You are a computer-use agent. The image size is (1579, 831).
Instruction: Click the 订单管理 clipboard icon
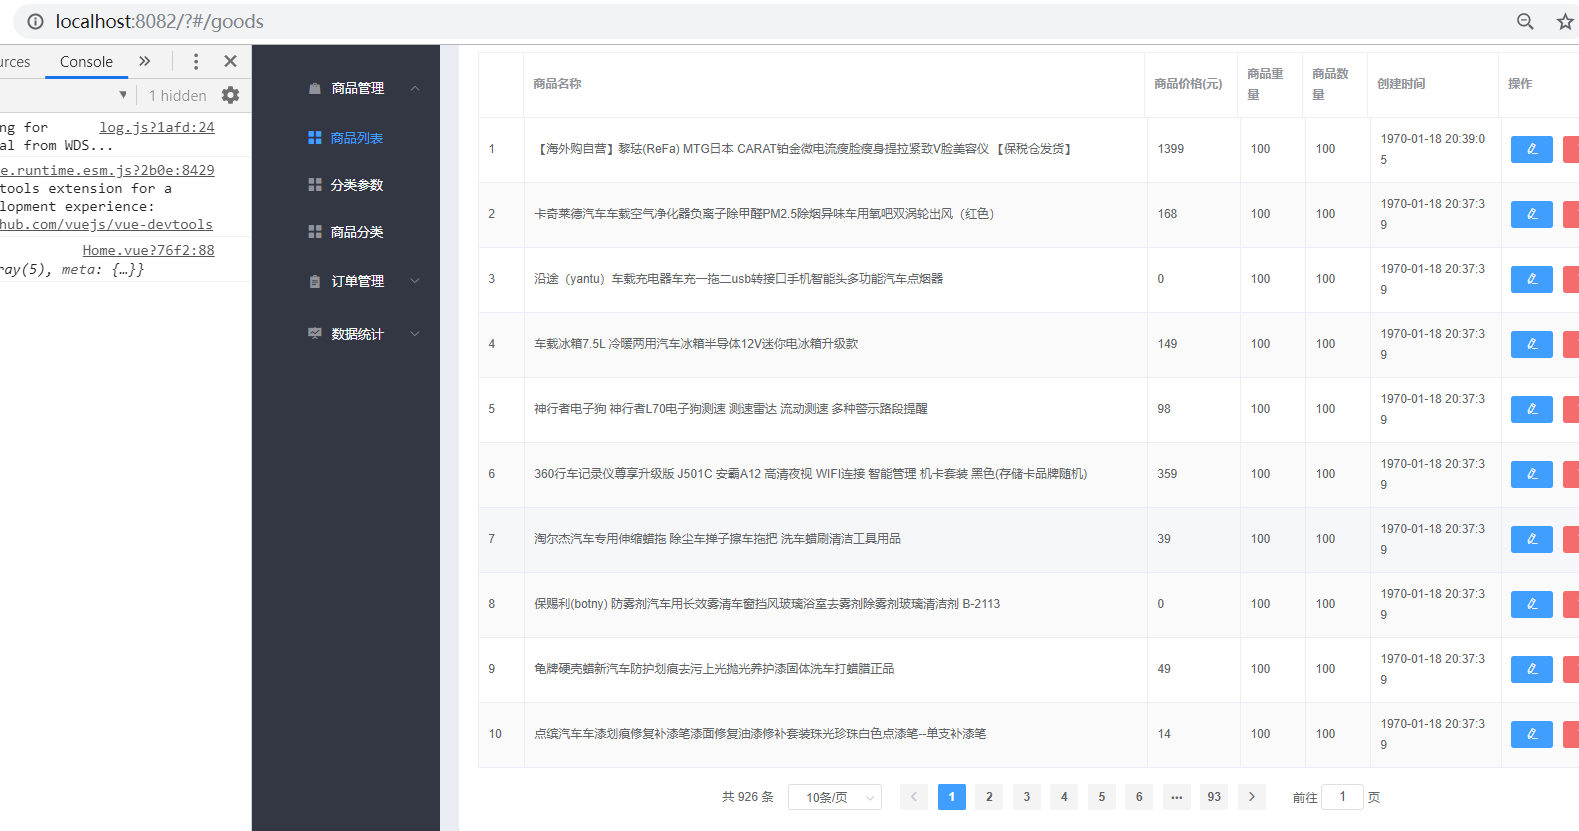click(315, 281)
